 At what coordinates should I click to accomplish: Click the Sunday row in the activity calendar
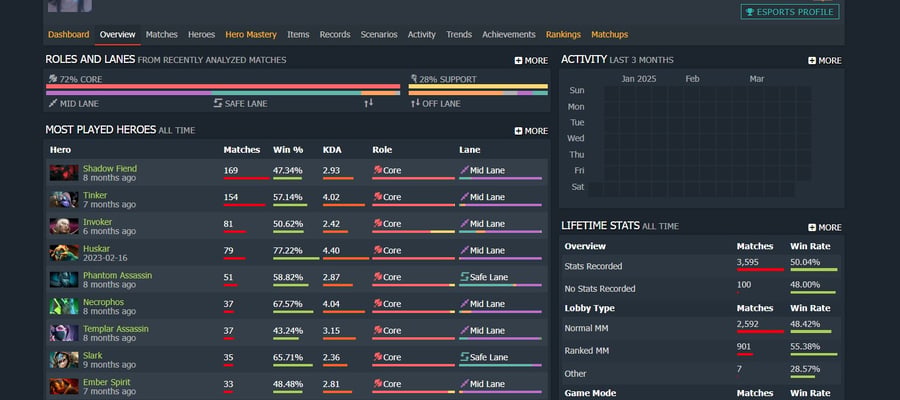[x=699, y=90]
